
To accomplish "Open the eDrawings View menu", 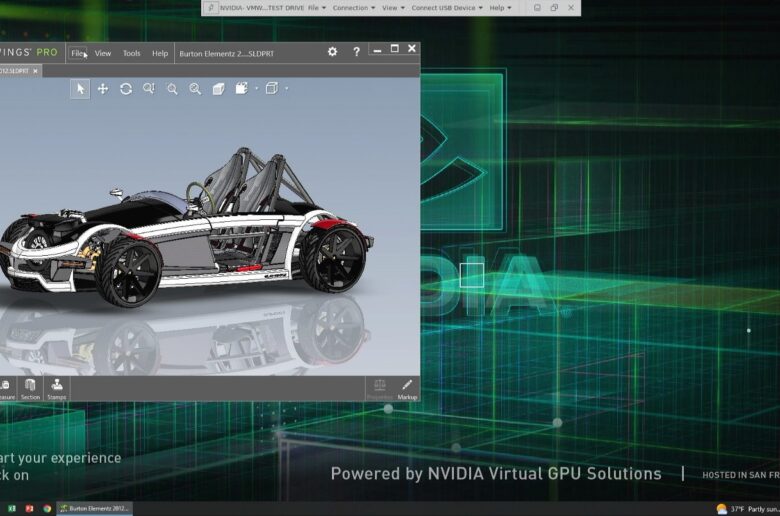I will pos(103,53).
